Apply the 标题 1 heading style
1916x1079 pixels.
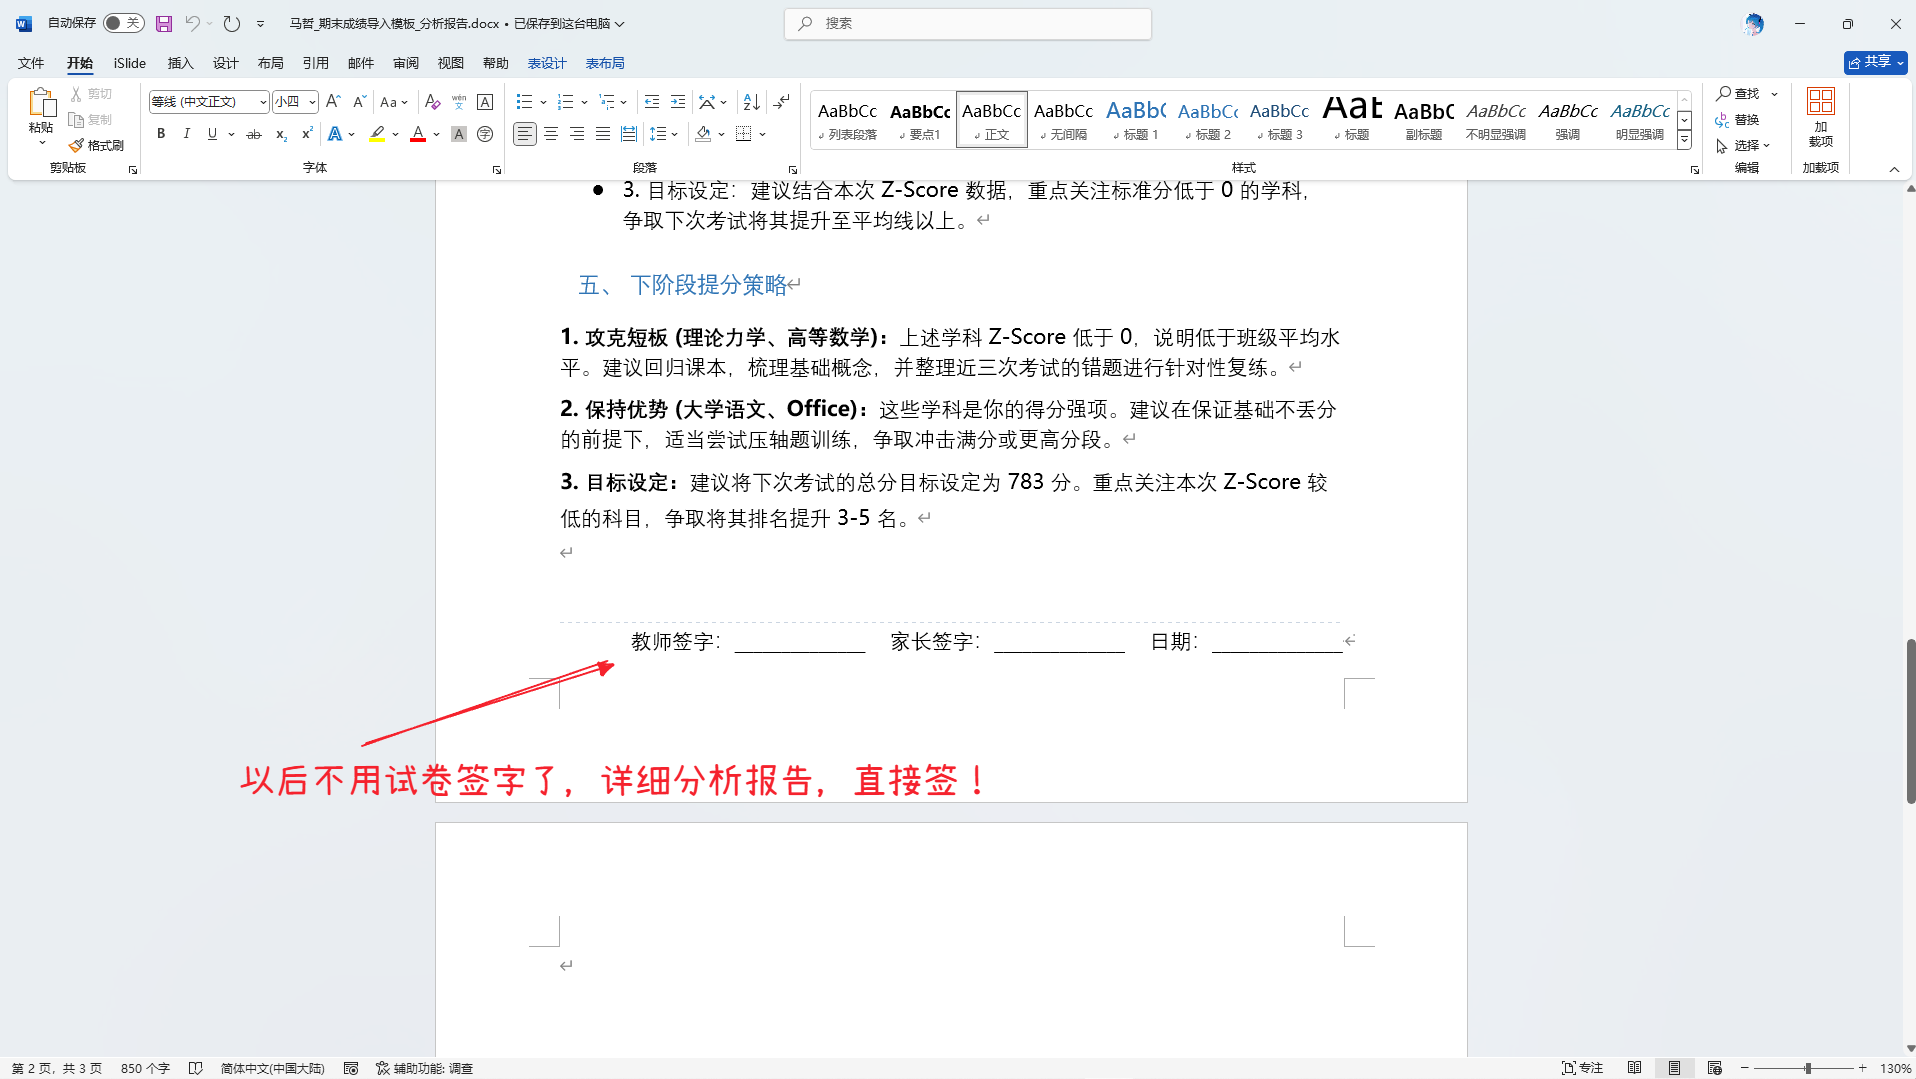pyautogui.click(x=1136, y=120)
